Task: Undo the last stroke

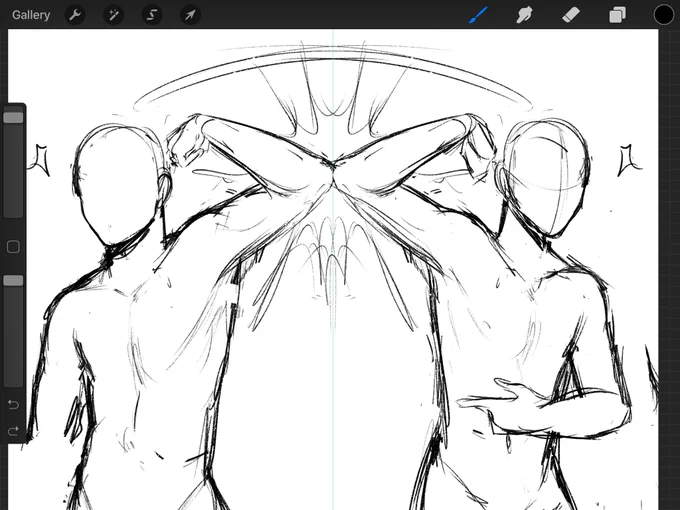Action: pyautogui.click(x=13, y=404)
